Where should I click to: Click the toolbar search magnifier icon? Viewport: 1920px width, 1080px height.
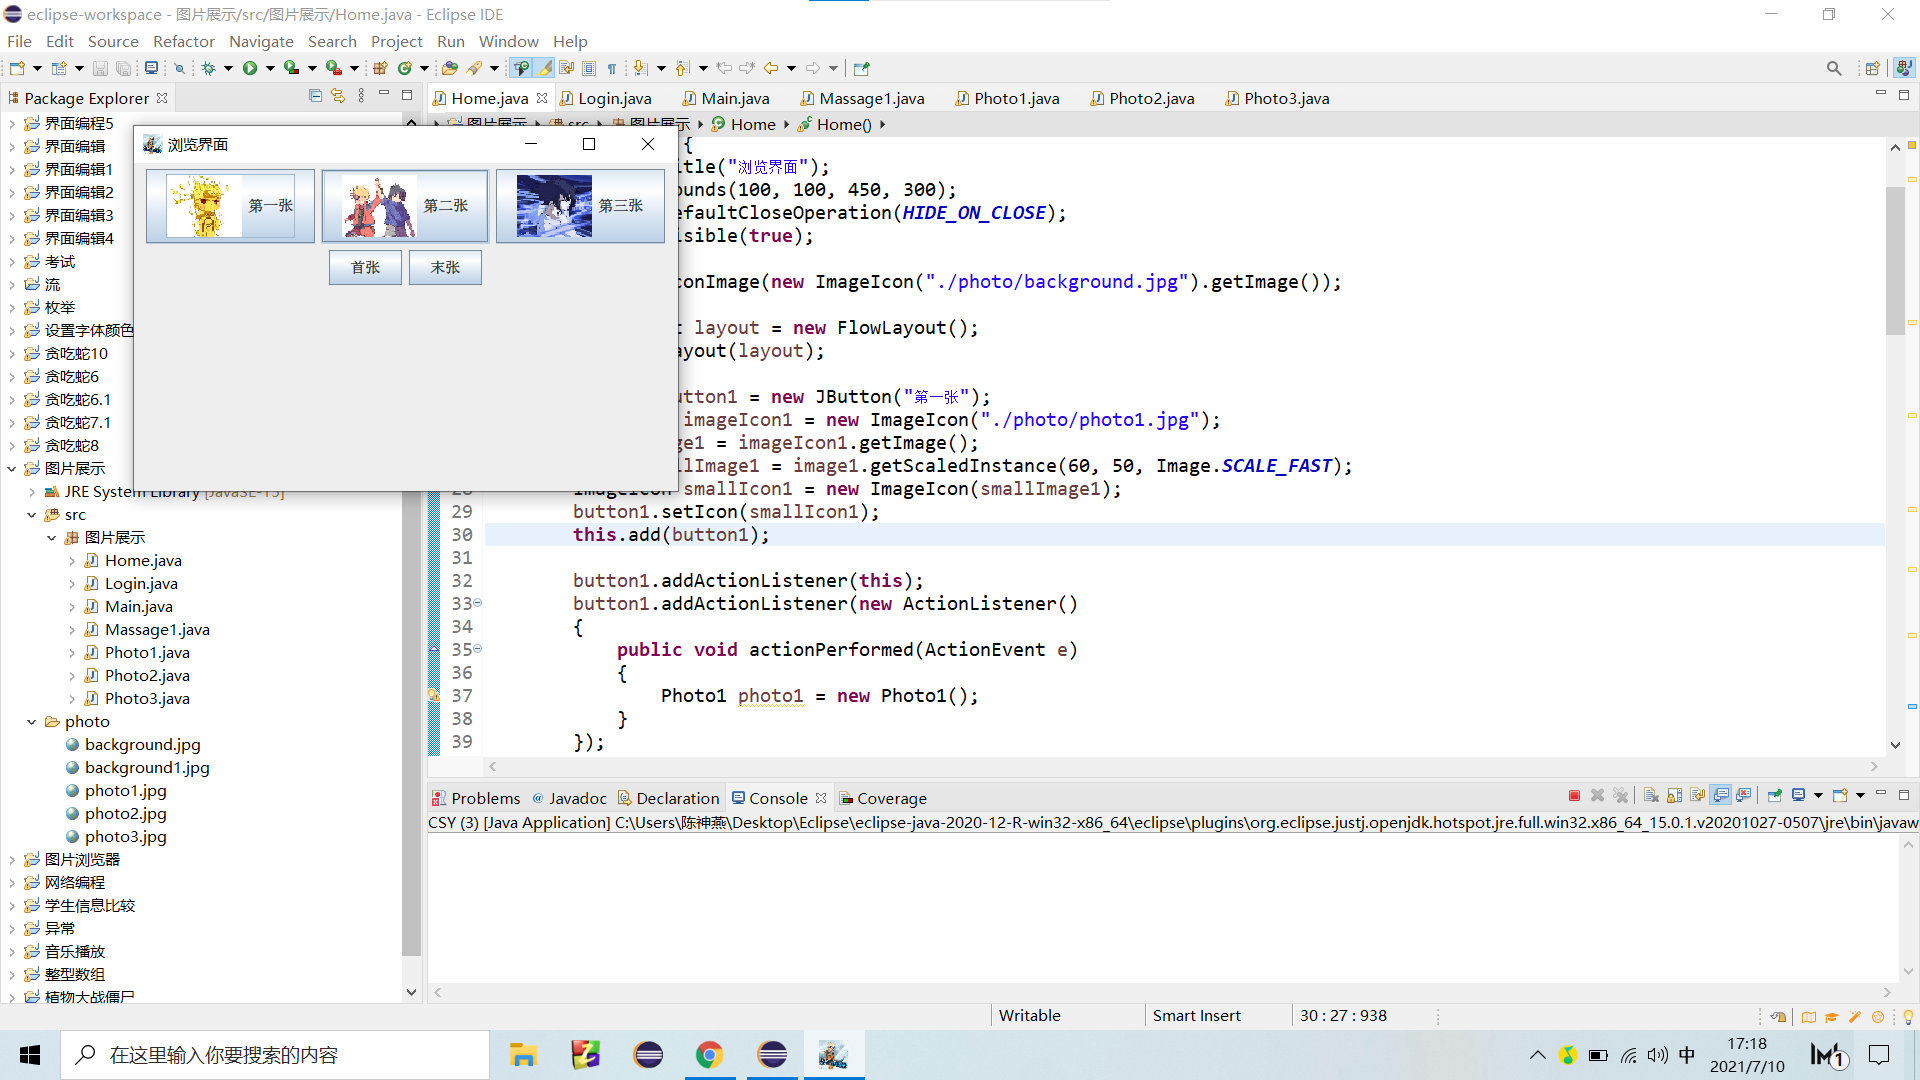click(1834, 68)
